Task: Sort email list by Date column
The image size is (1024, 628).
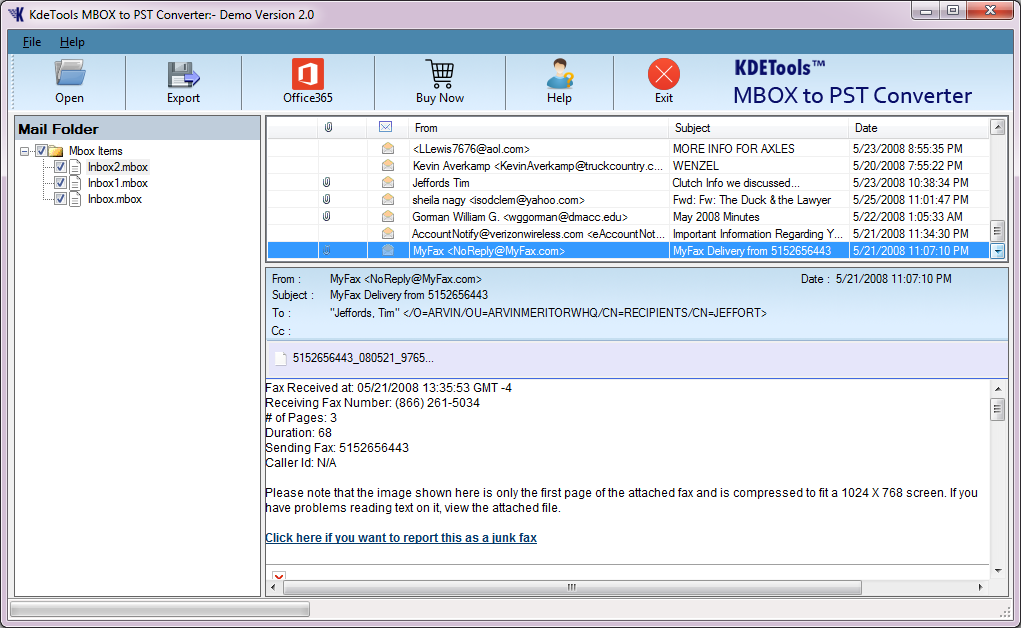Action: [919, 127]
